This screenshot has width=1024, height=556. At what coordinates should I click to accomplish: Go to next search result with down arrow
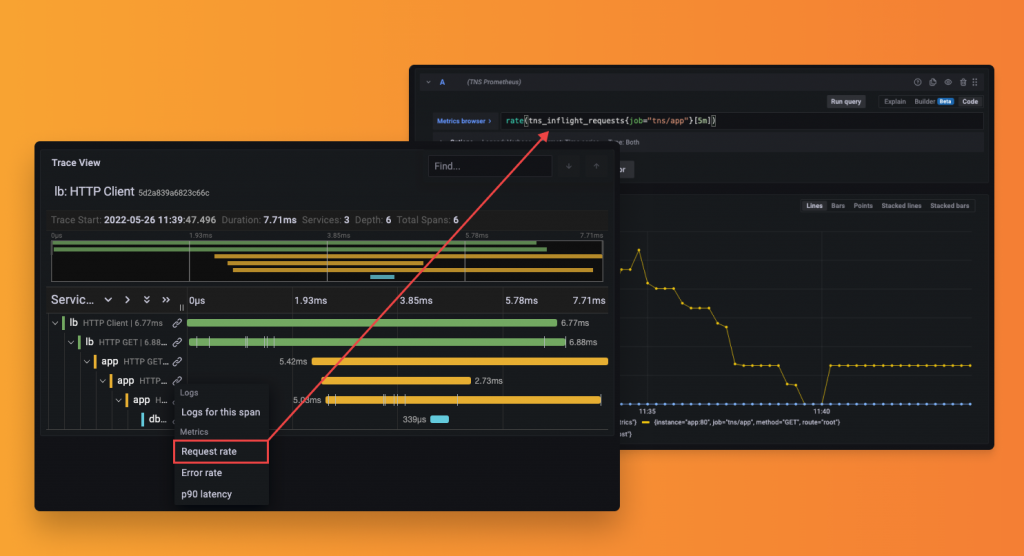click(x=569, y=166)
